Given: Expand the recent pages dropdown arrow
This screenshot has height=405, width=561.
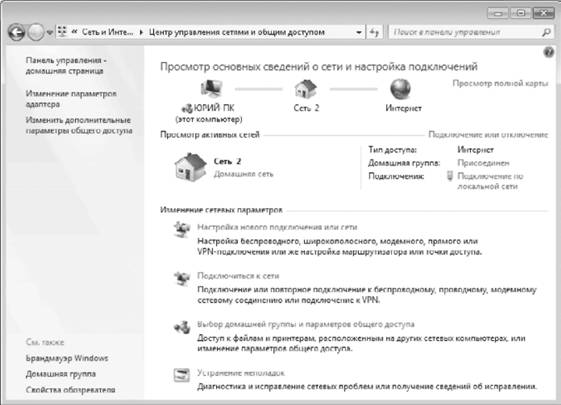Looking at the screenshot, I should pos(50,33).
